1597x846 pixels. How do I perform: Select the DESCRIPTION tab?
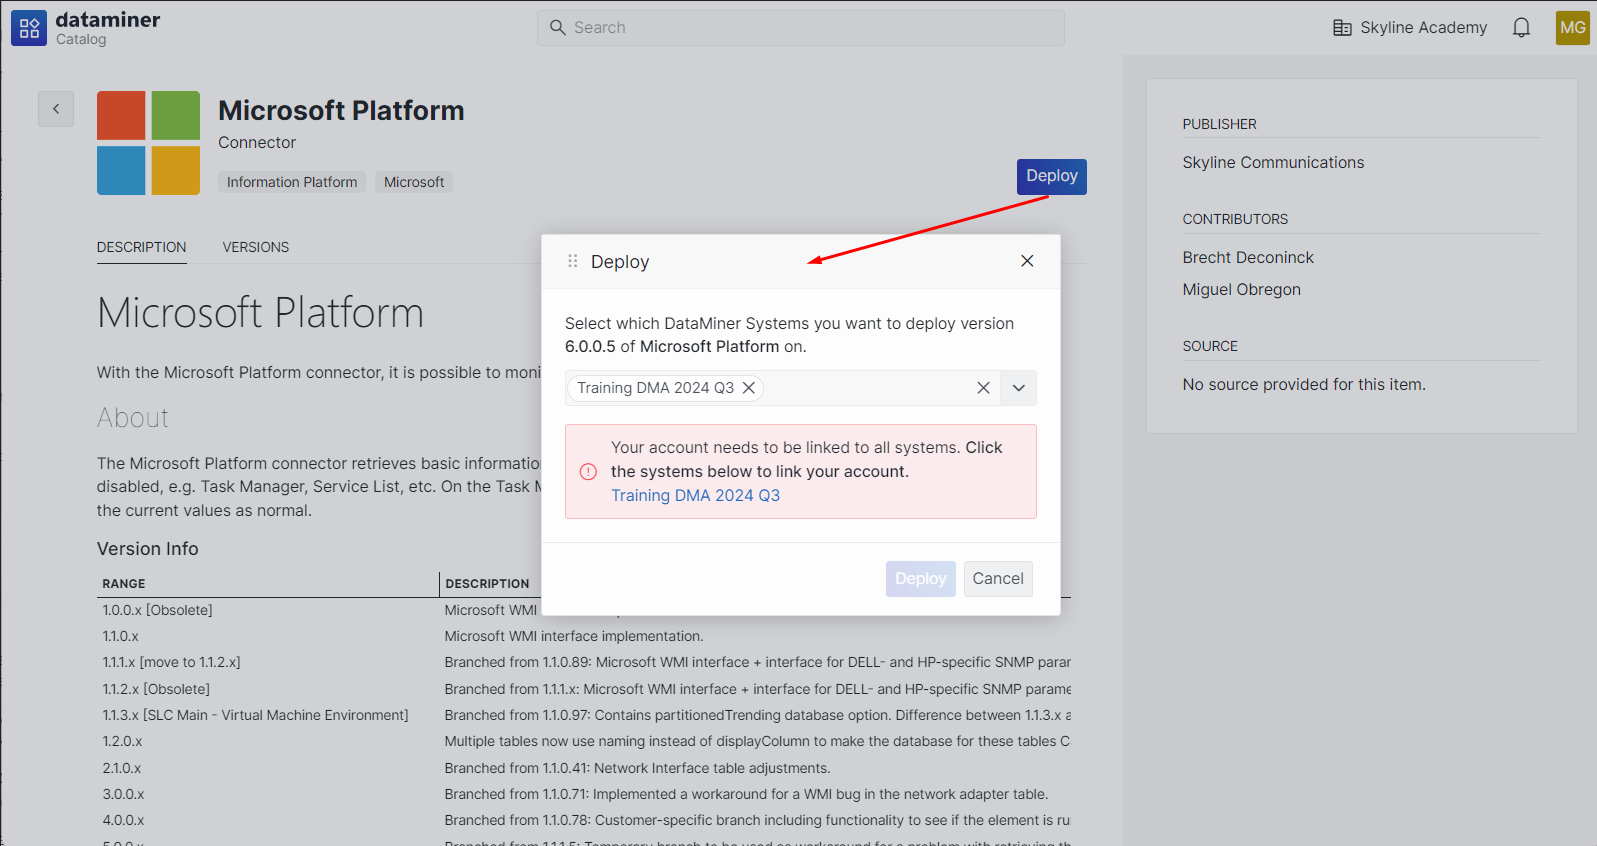(141, 247)
